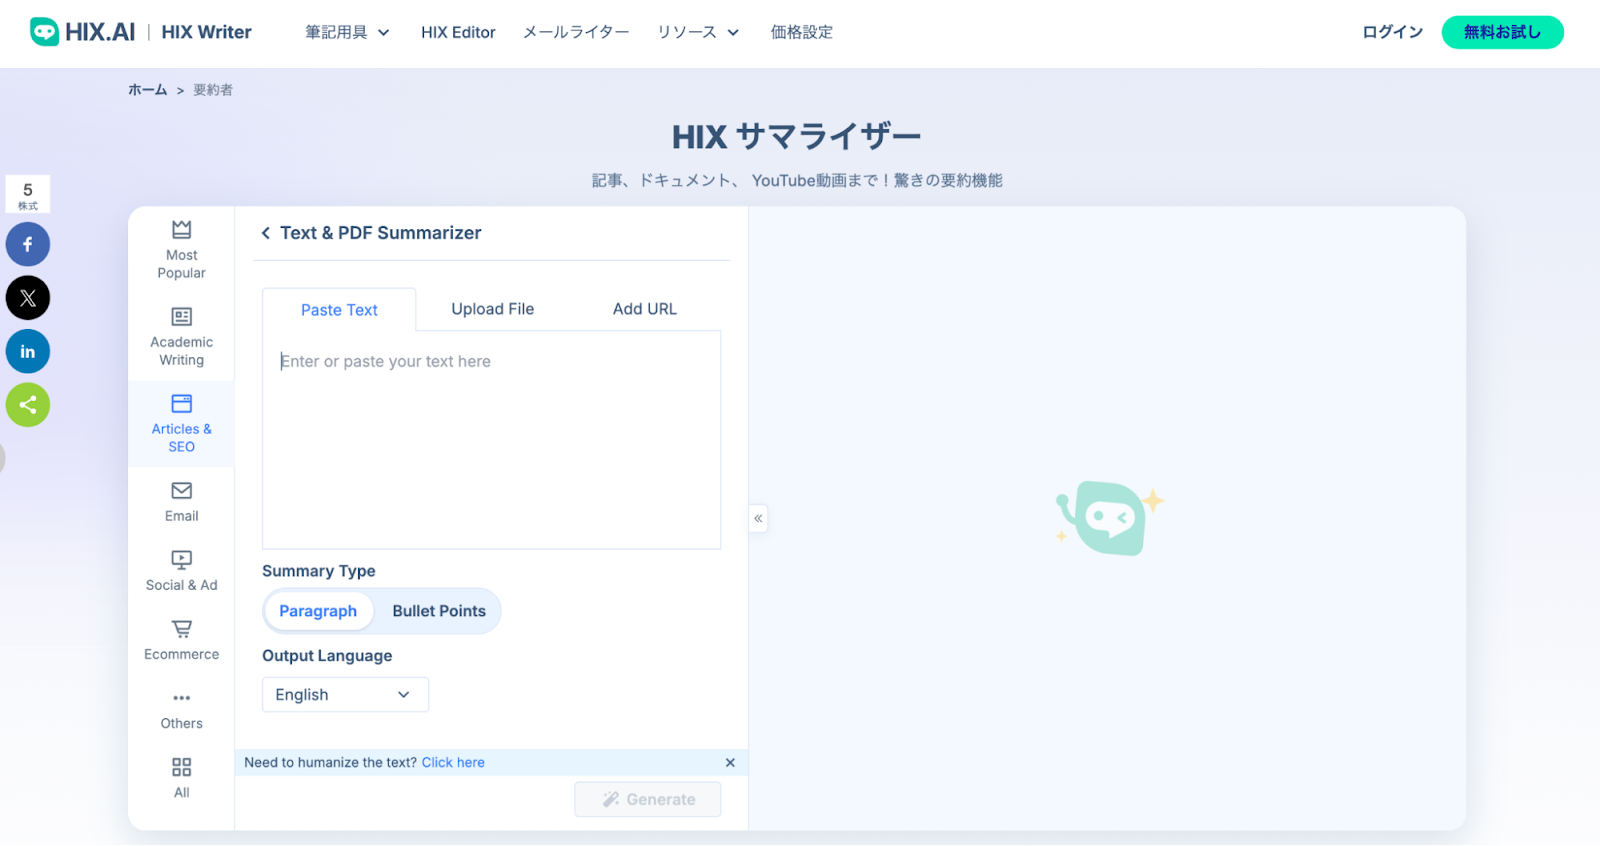Open the Email envelope category

tap(181, 491)
